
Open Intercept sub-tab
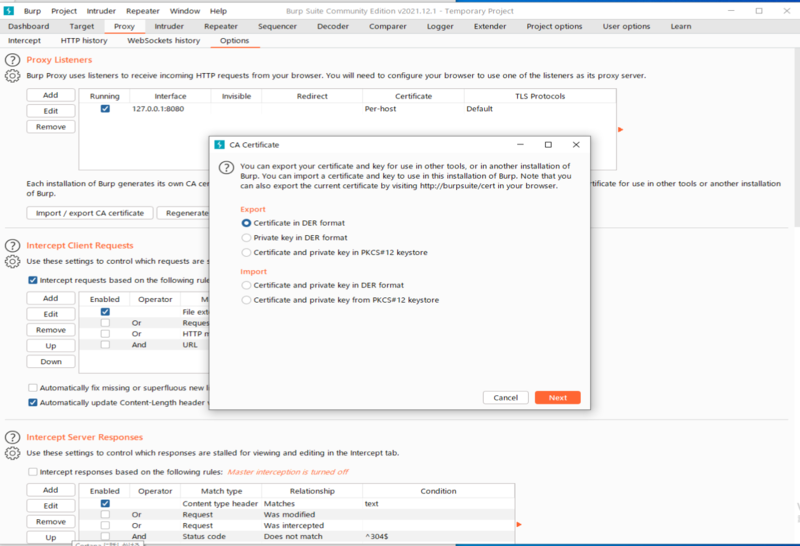coord(24,41)
